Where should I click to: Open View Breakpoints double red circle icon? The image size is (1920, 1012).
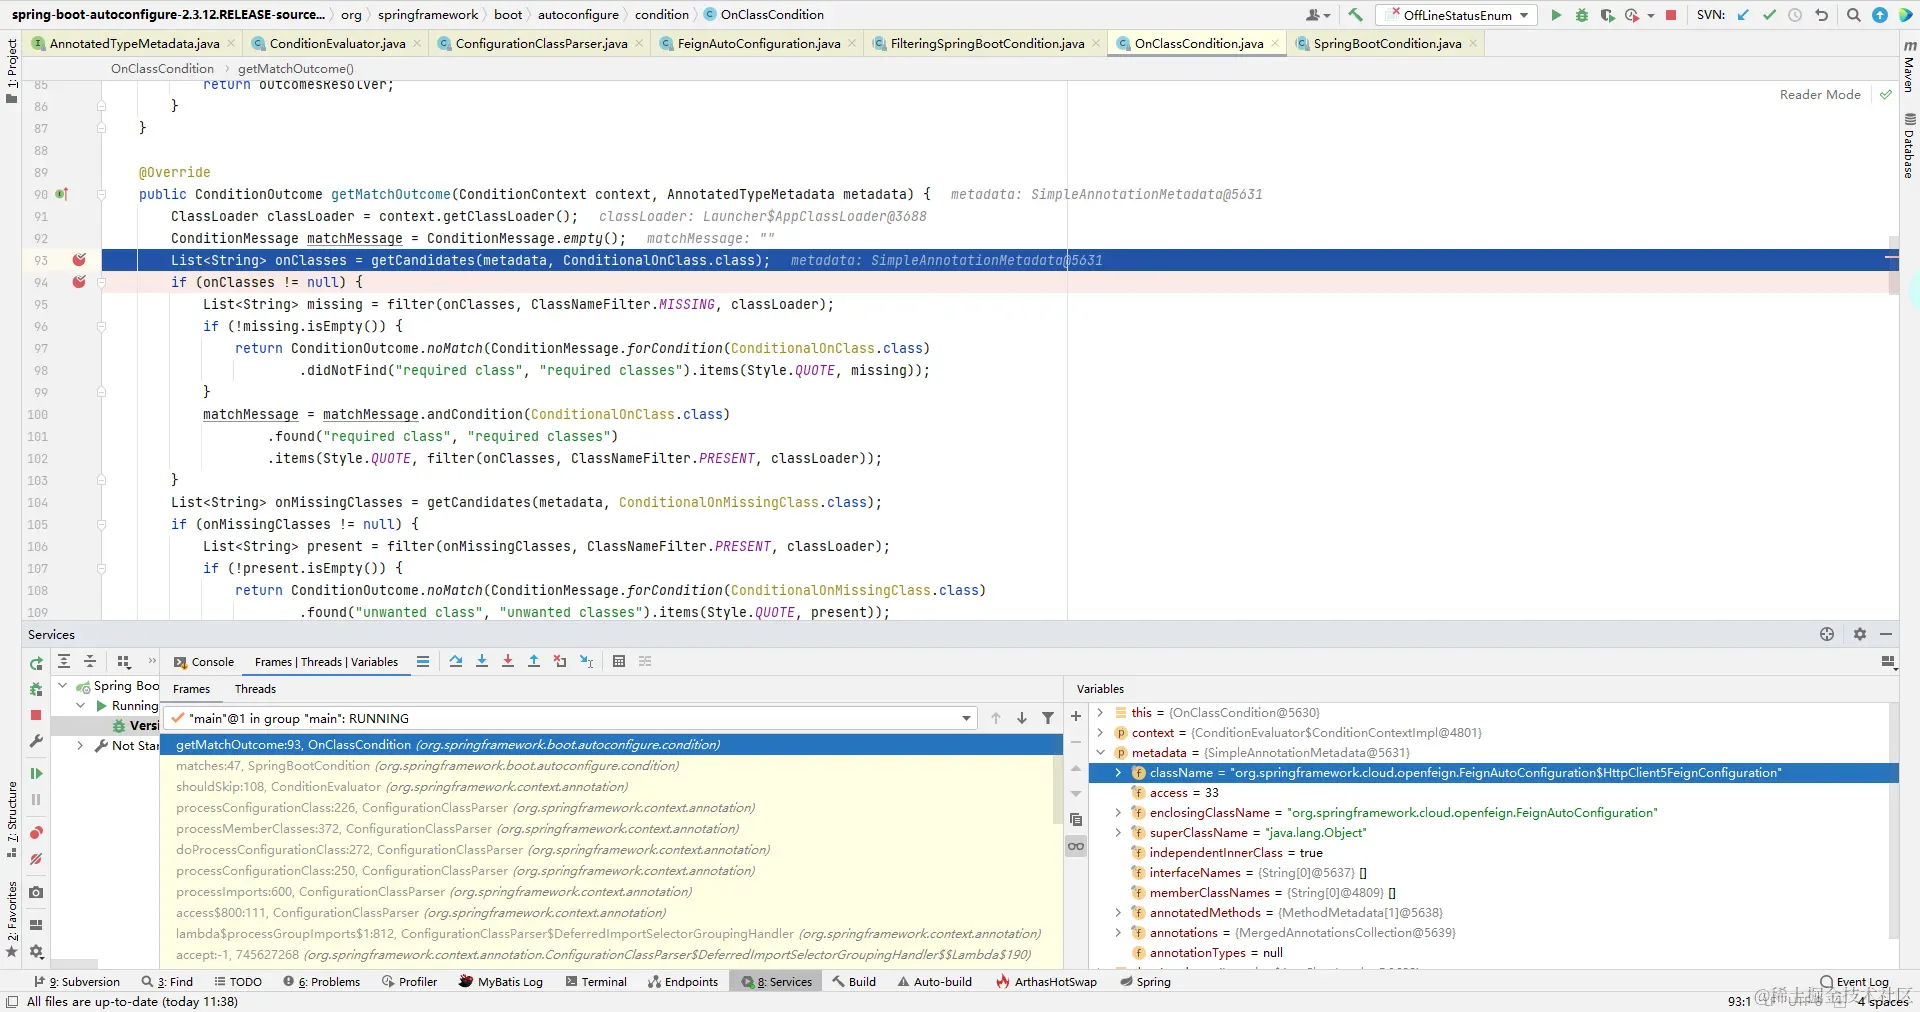click(36, 833)
